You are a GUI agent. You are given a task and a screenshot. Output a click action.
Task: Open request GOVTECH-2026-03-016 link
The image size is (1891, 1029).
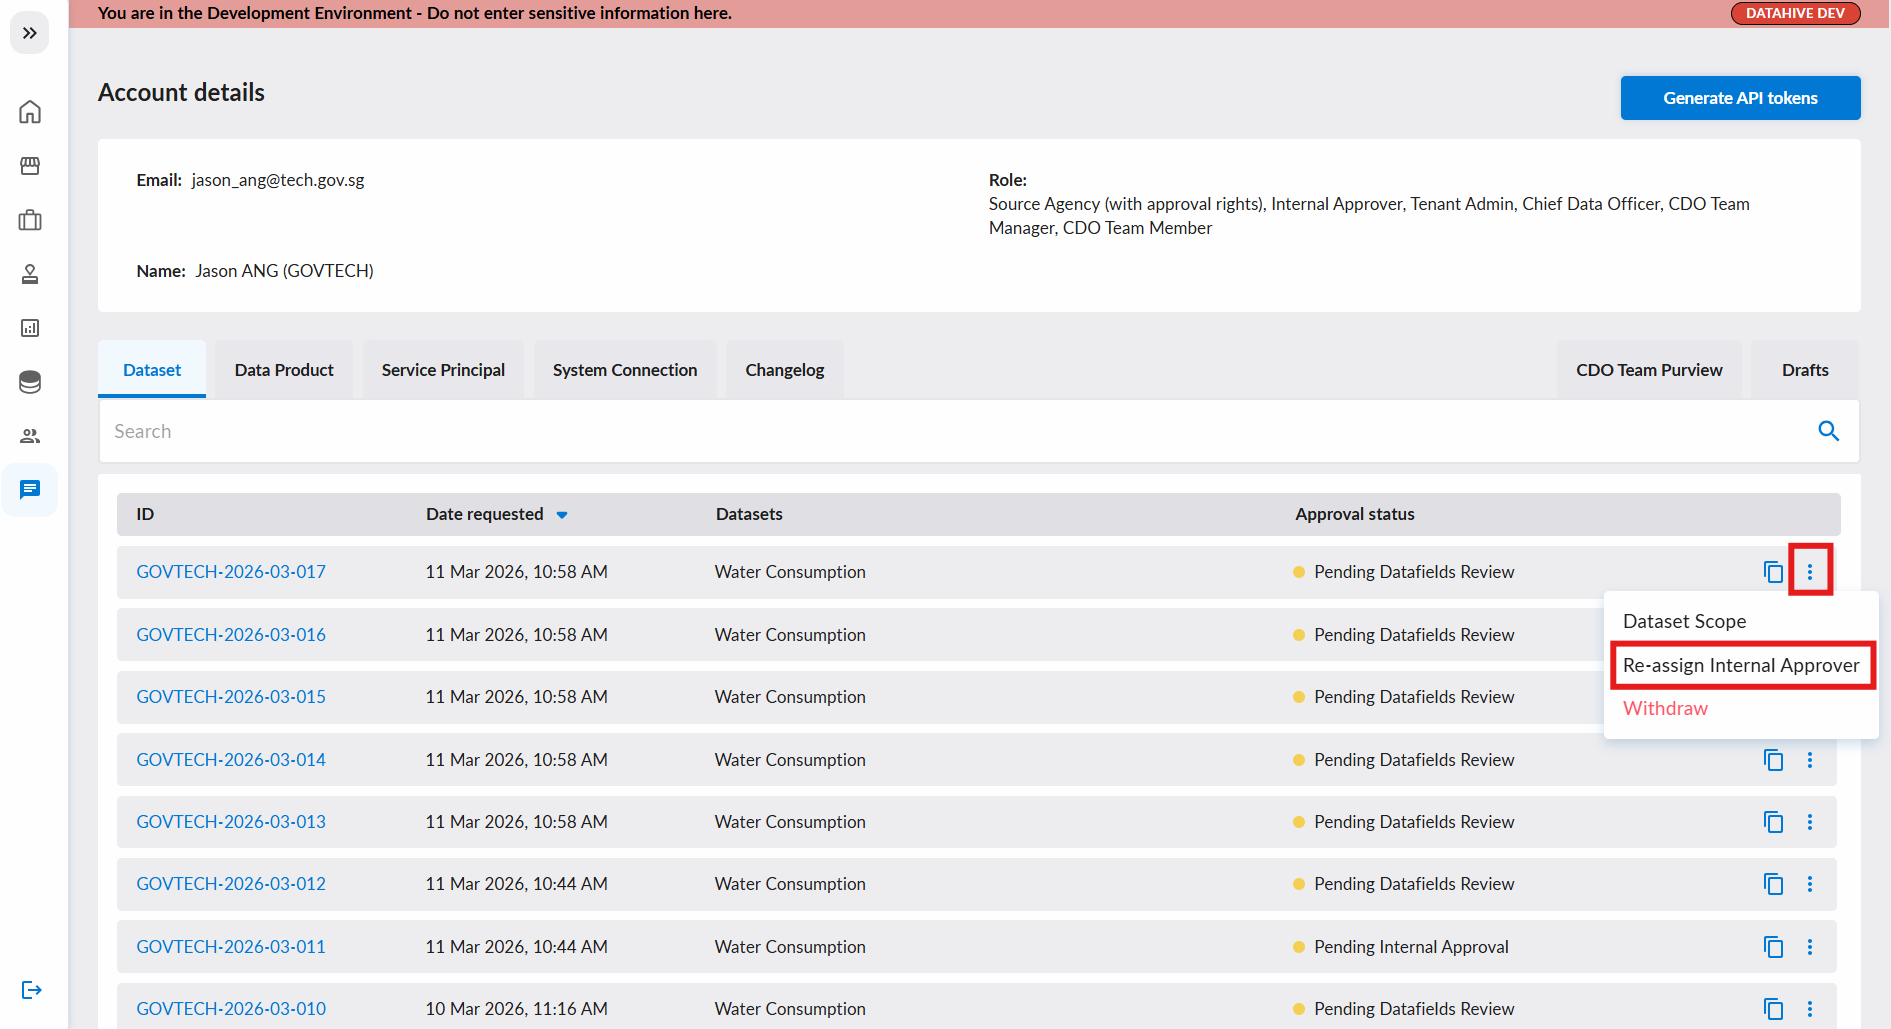pos(231,635)
